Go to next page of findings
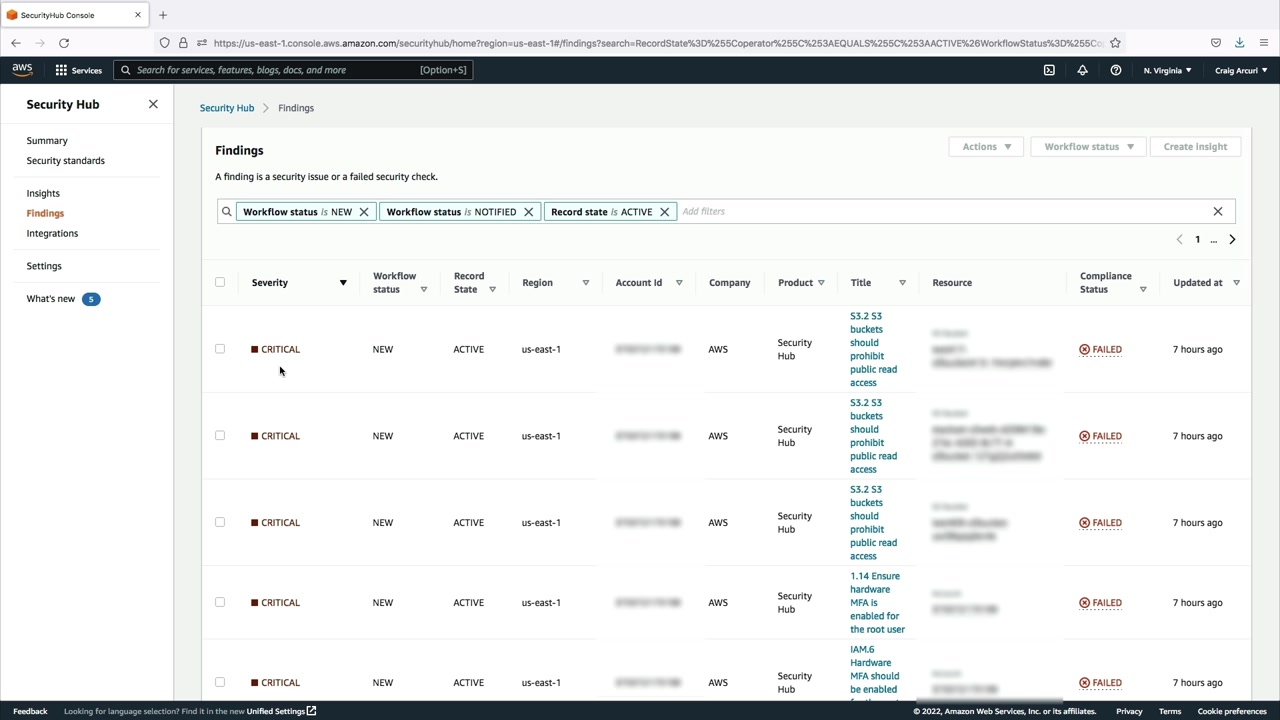Image resolution: width=1280 pixels, height=720 pixels. (1232, 240)
